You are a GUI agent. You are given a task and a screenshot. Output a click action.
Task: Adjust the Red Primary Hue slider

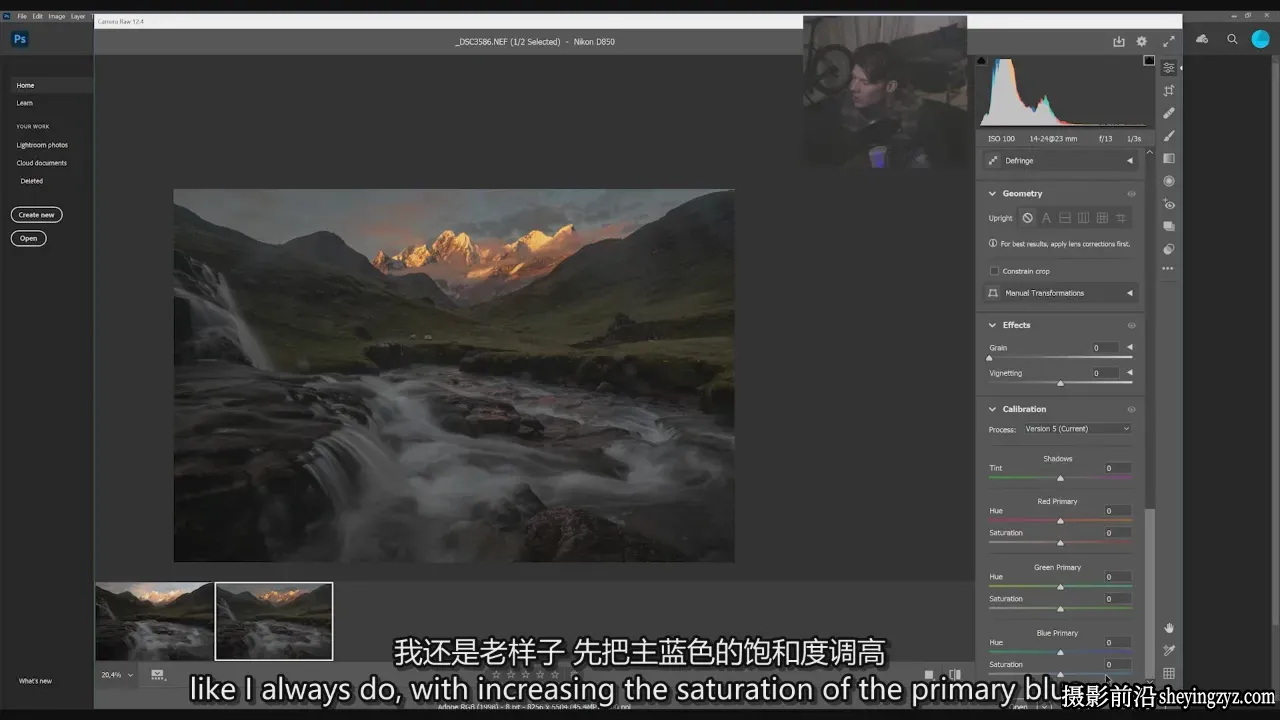point(1060,520)
